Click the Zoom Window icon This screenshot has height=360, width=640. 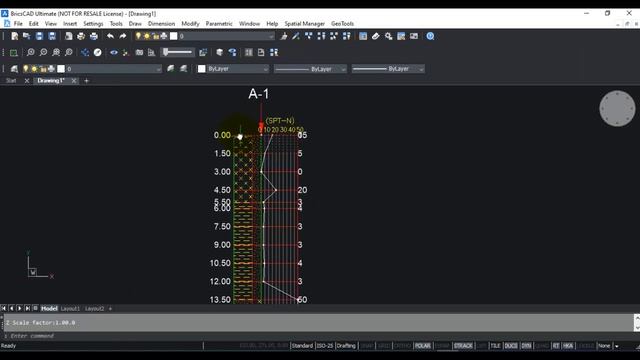pyautogui.click(x=13, y=53)
